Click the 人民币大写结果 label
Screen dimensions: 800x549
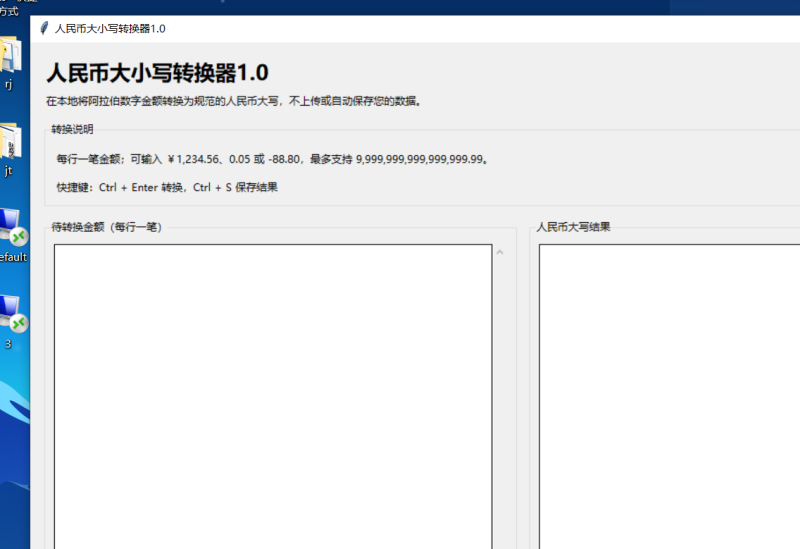tap(573, 227)
